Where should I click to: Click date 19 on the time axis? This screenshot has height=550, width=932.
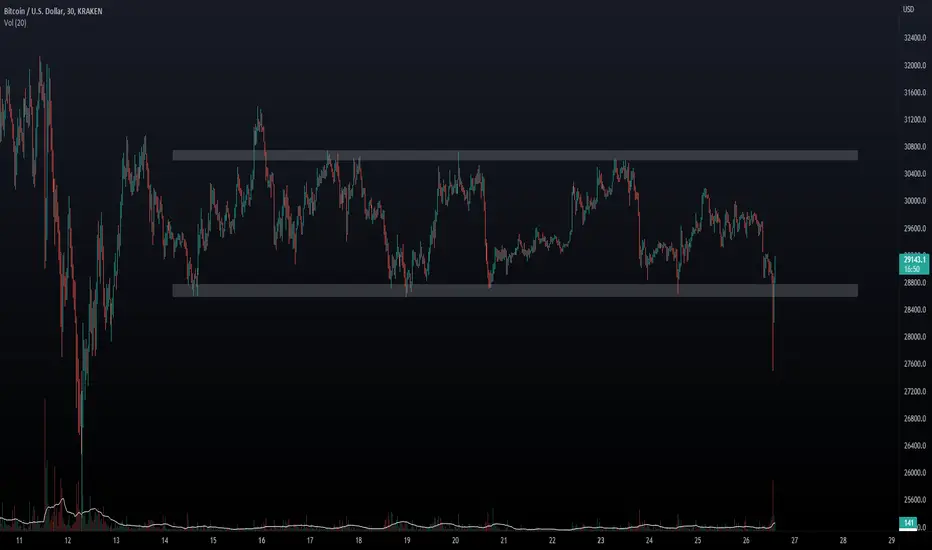pyautogui.click(x=407, y=540)
